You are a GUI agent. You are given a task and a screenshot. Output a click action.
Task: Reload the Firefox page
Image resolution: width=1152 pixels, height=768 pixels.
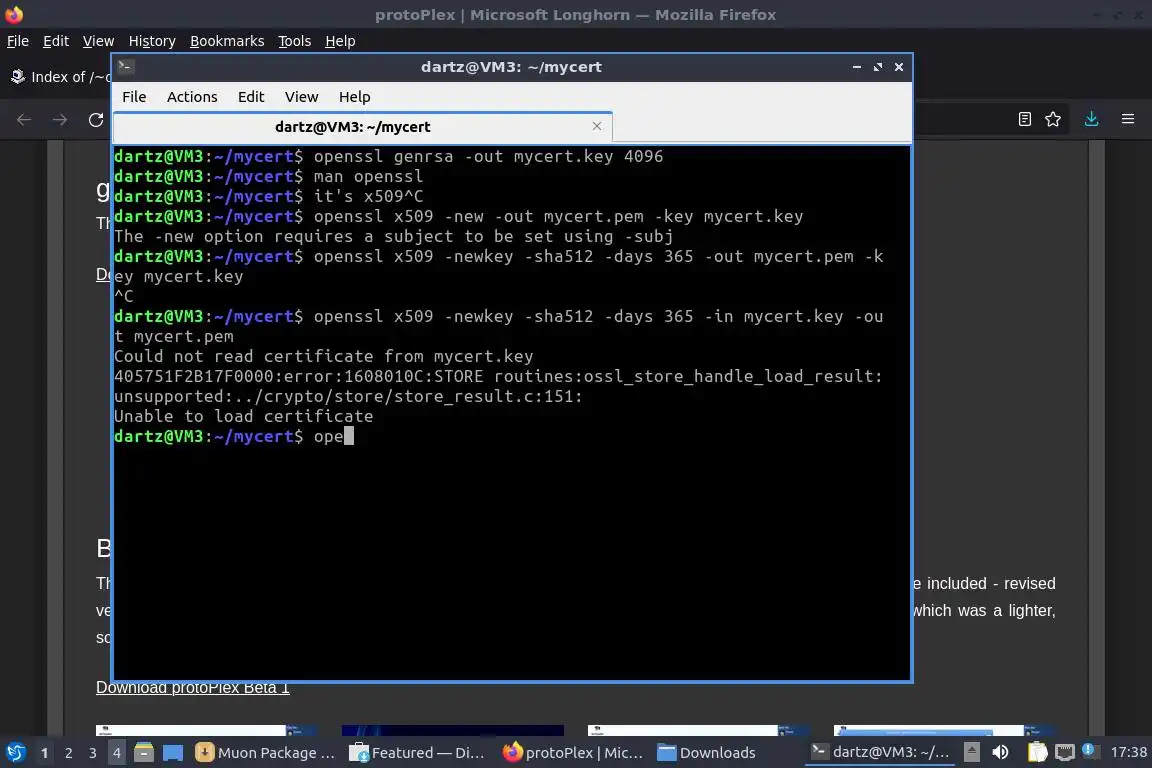(96, 120)
